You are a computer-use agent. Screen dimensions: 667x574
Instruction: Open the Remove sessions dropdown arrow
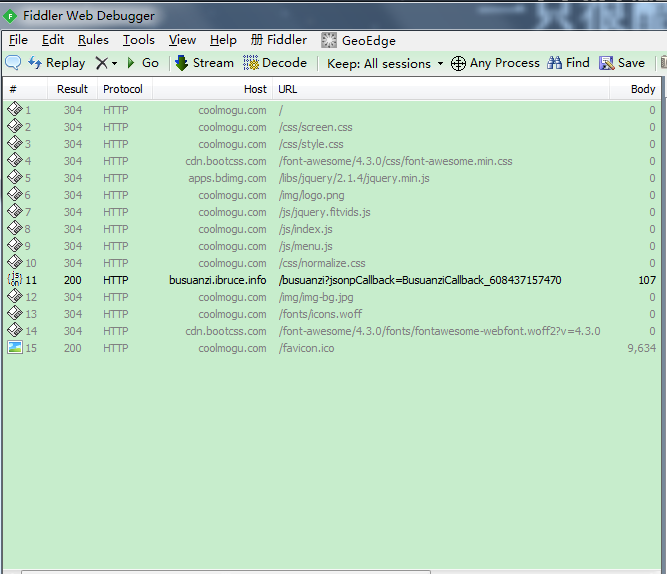[x=114, y=63]
